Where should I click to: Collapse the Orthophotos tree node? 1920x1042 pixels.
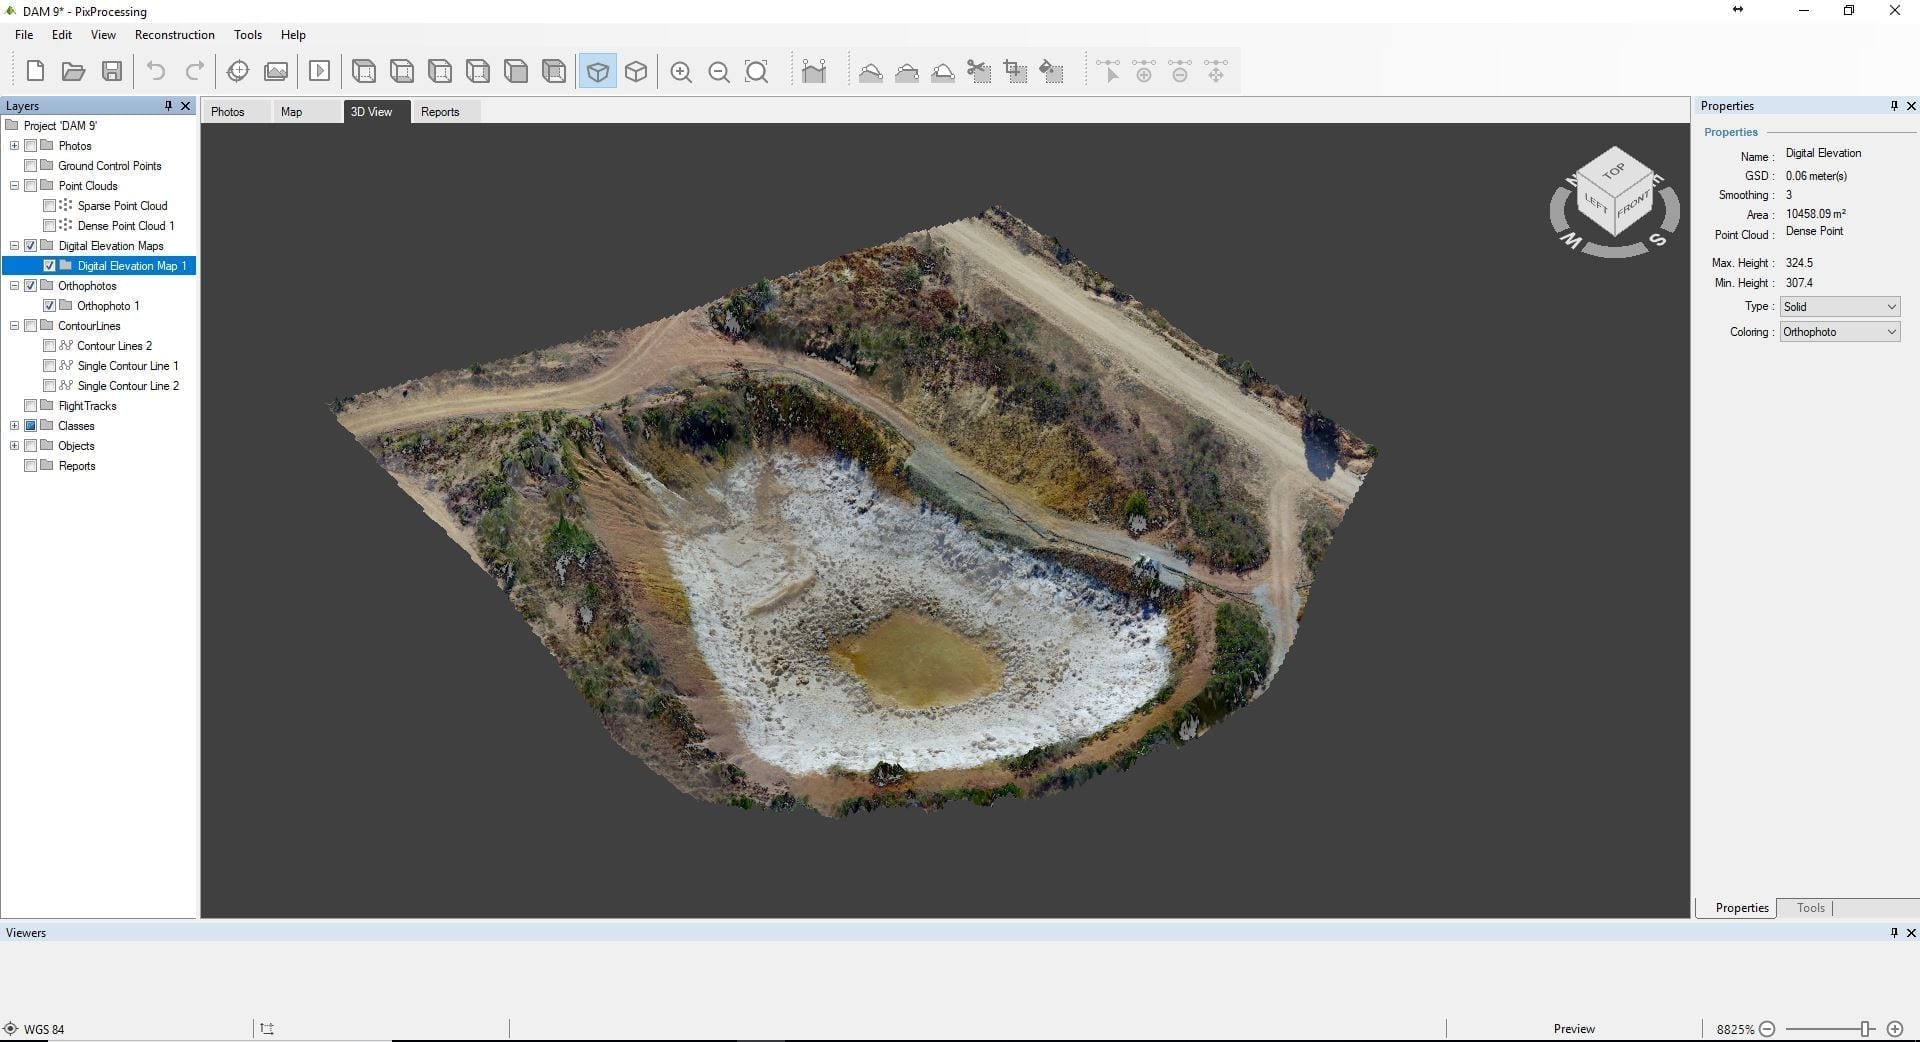(14, 286)
